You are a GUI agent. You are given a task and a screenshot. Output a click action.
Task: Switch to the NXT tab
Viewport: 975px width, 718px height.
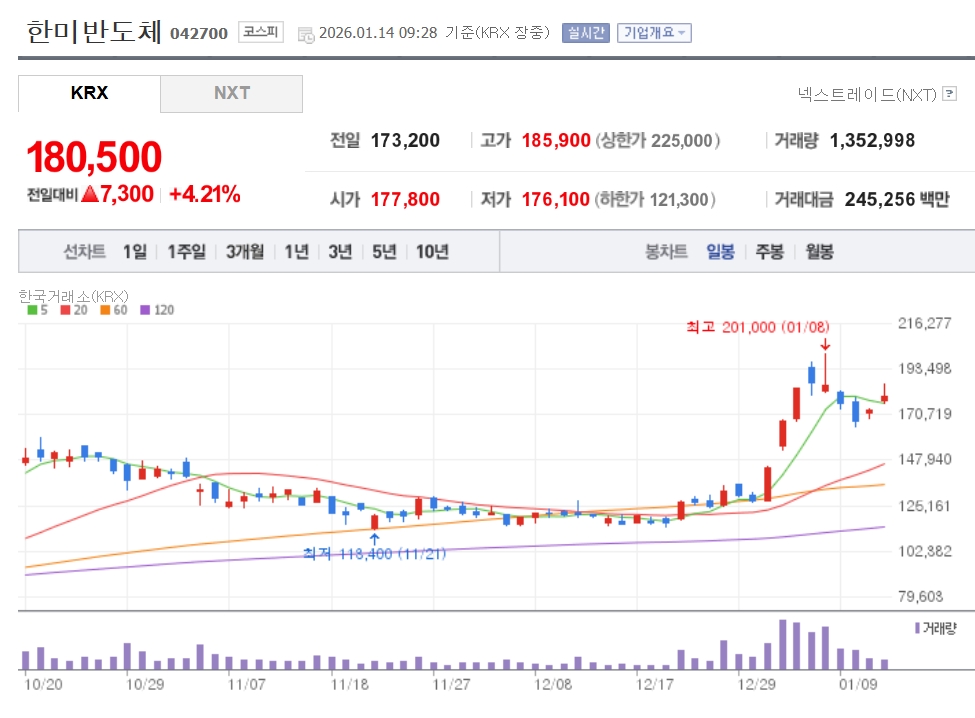tap(231, 93)
